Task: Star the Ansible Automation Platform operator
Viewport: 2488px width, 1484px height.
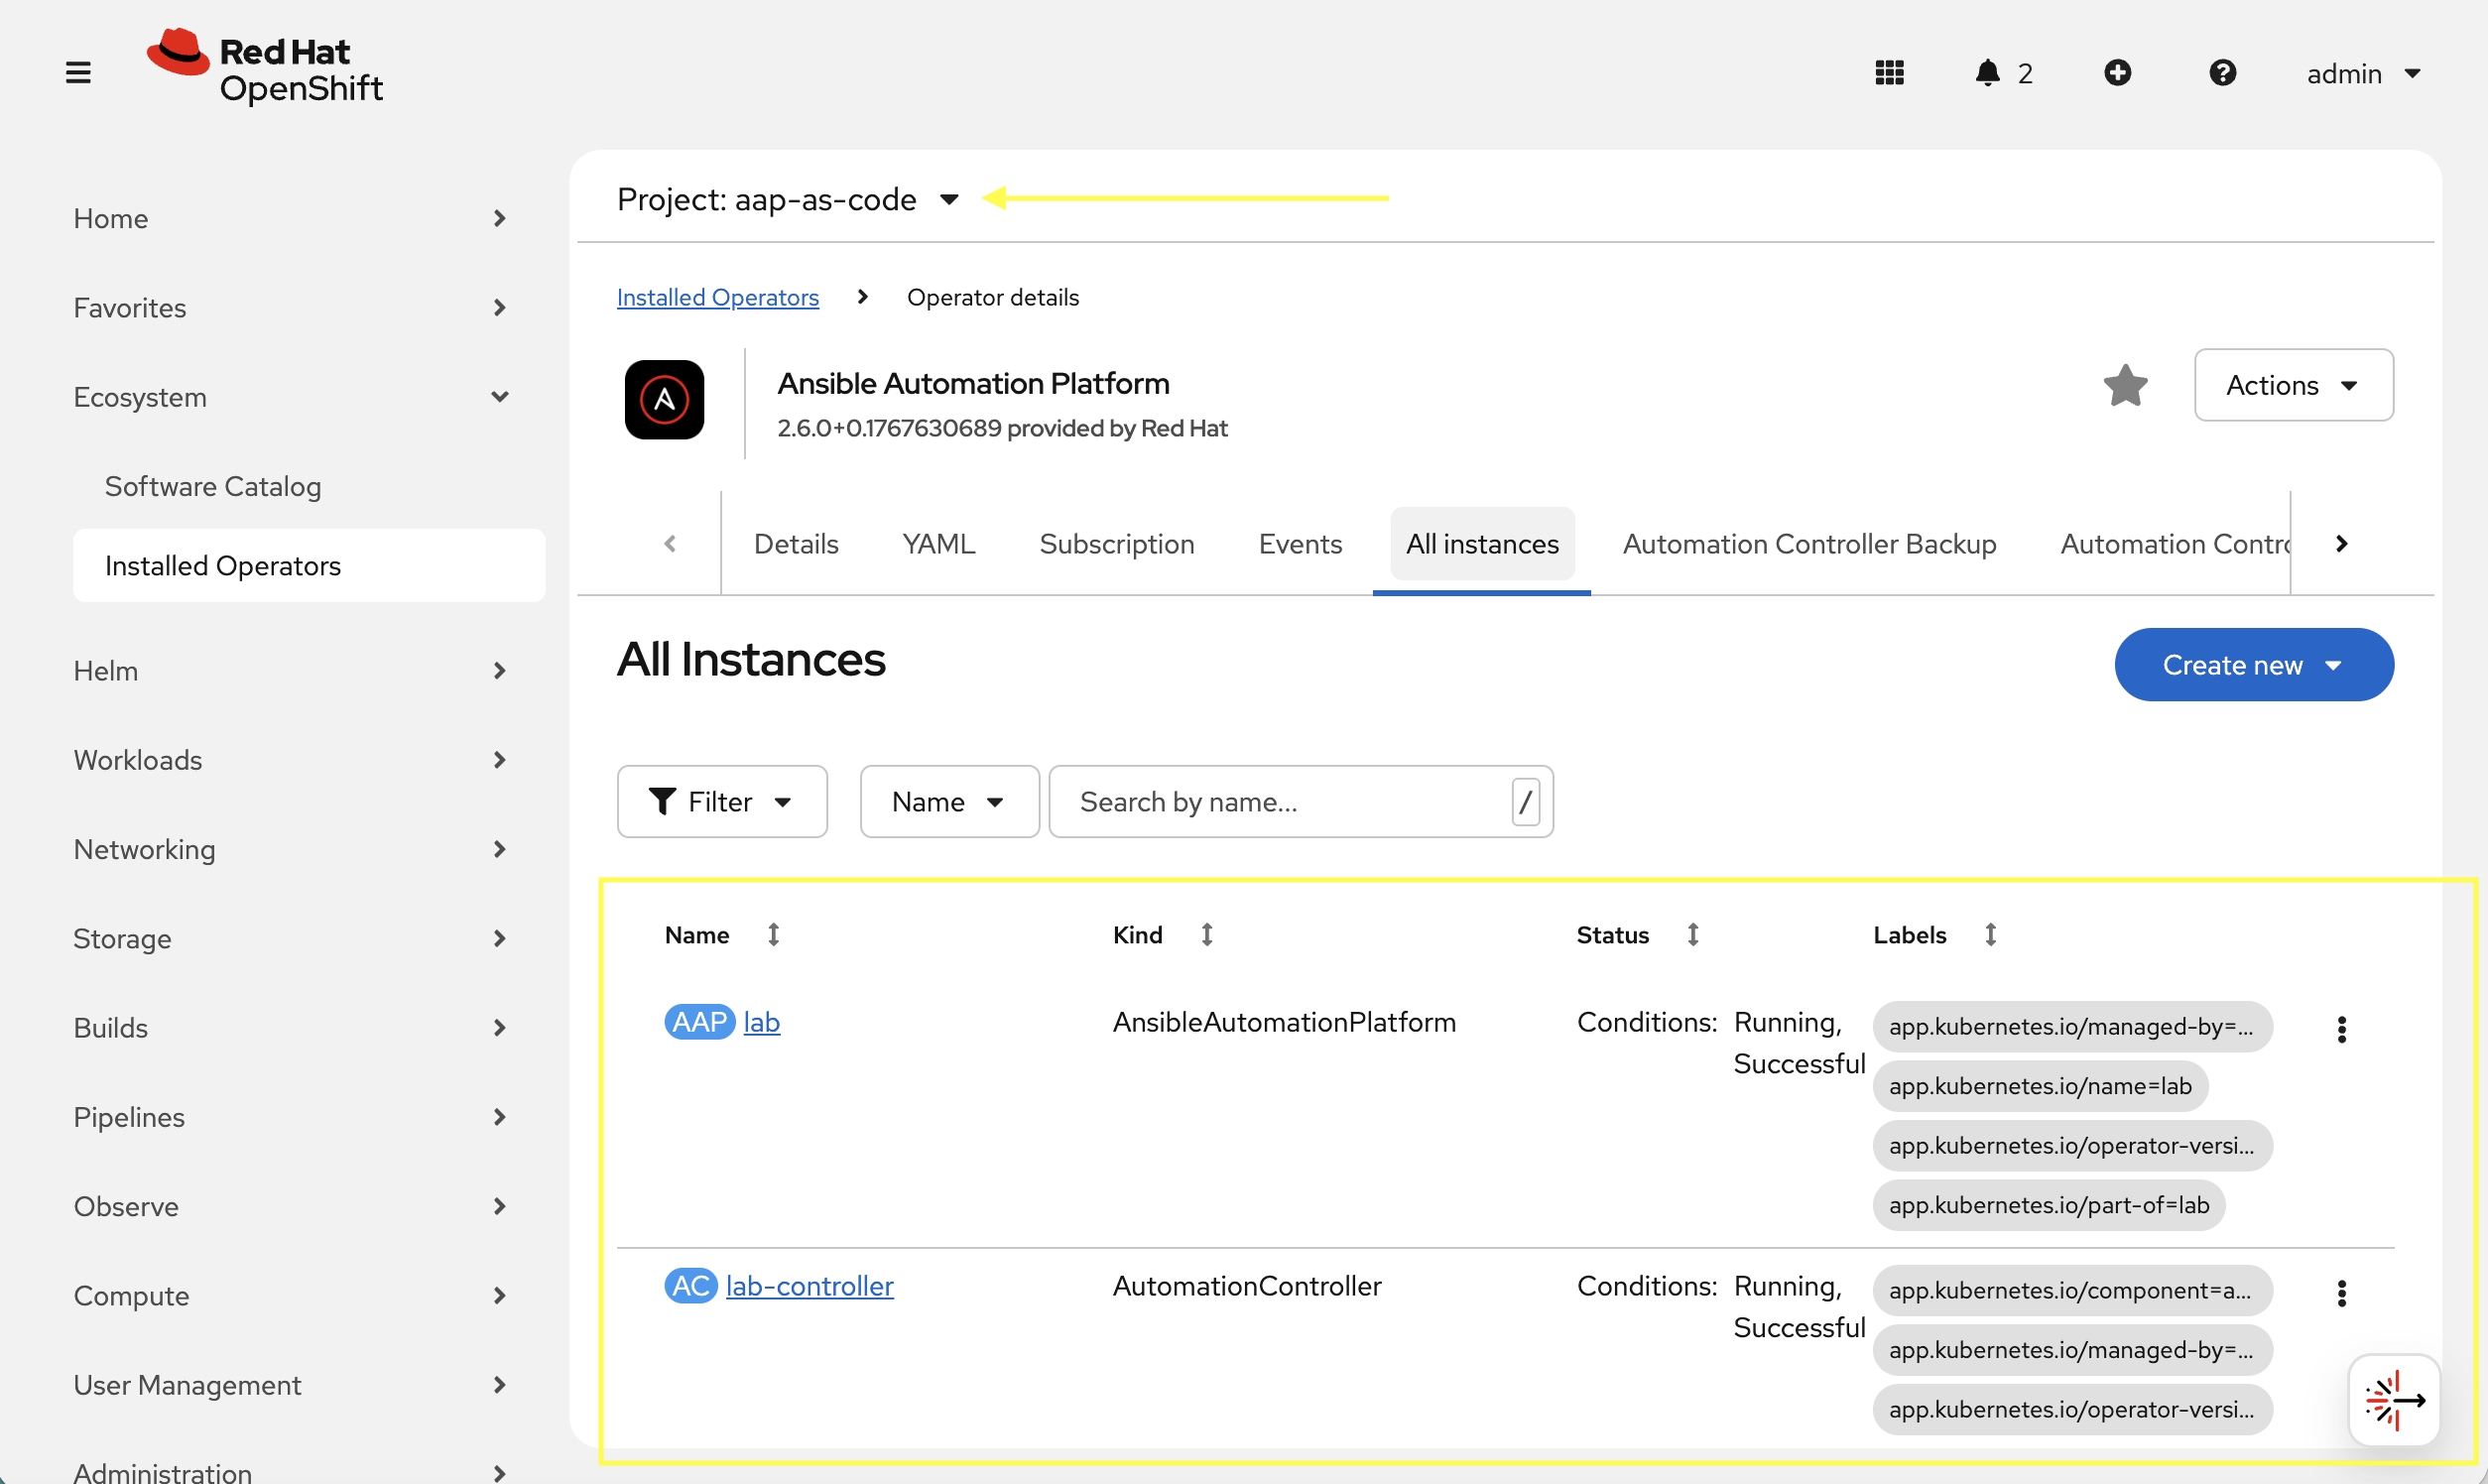Action: pyautogui.click(x=2125, y=385)
